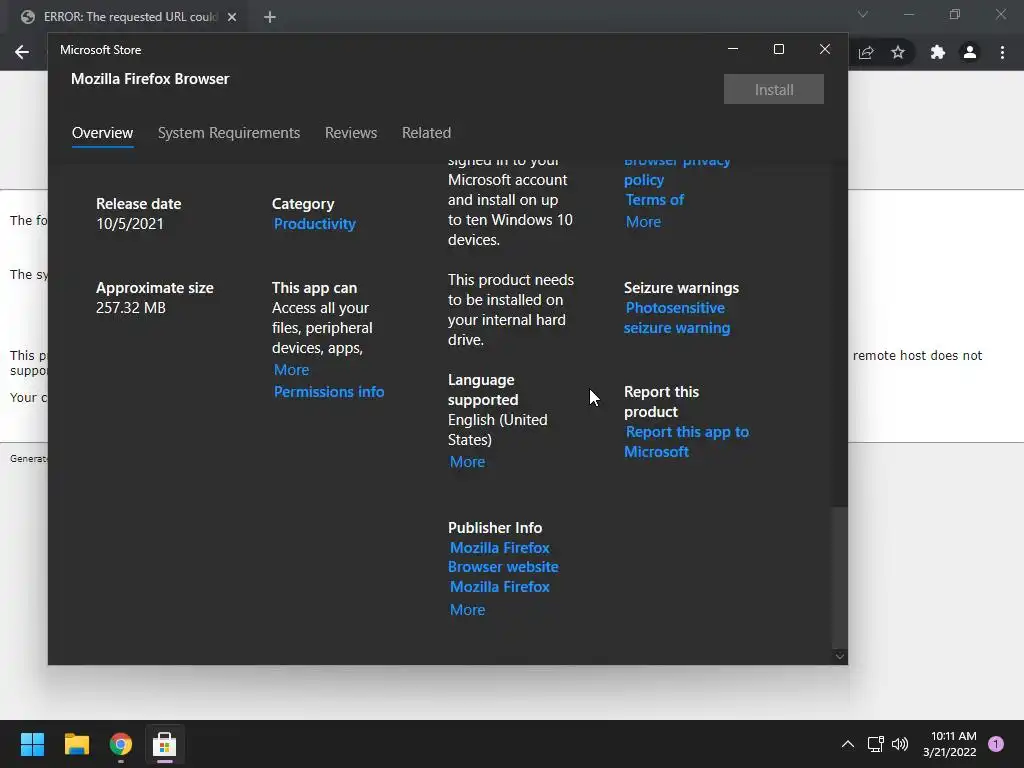Click the Chrome back arrow icon
This screenshot has height=768, width=1024.
point(22,52)
